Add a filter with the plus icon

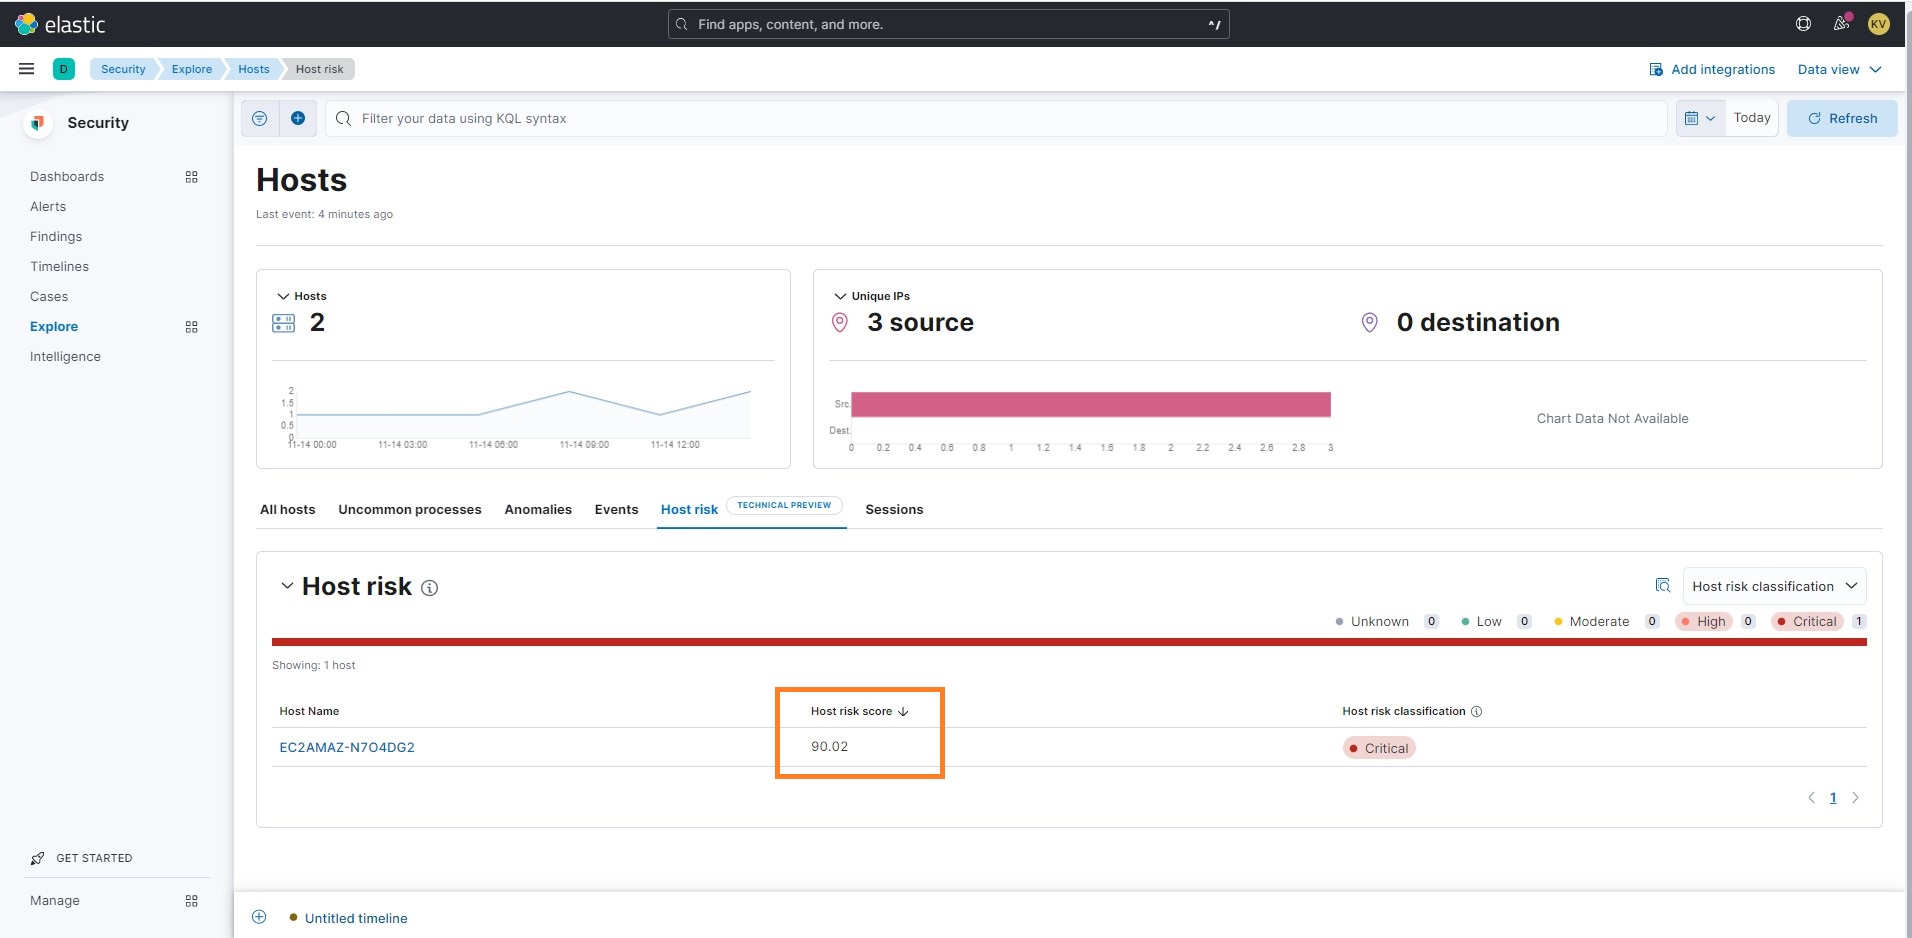coord(297,117)
